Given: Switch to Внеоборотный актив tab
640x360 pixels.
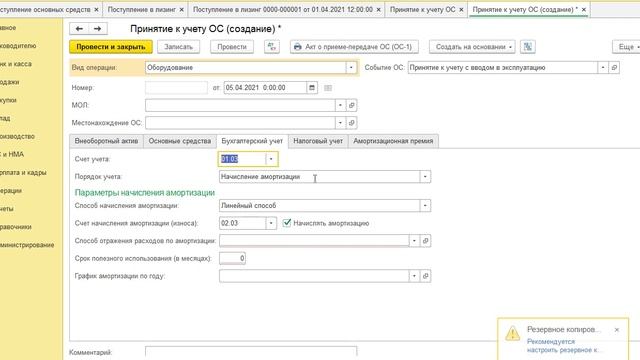Looking at the screenshot, I should click(x=106, y=141).
